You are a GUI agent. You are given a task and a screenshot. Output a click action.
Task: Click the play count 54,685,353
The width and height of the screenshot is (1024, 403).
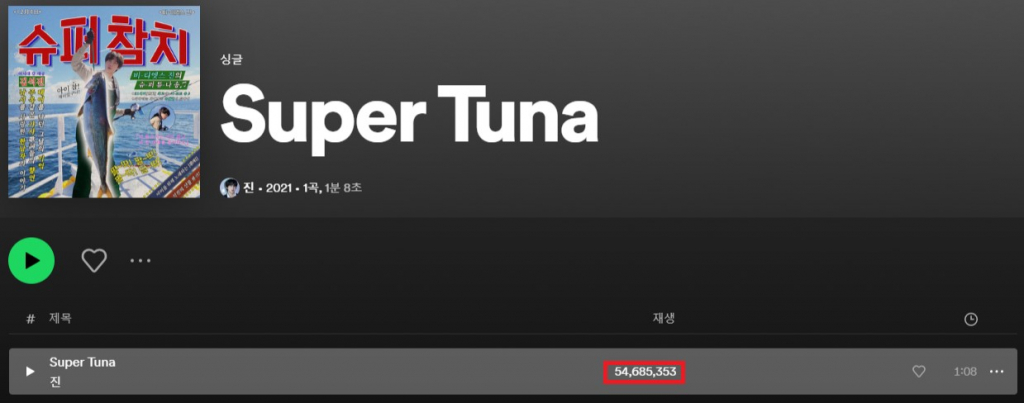(645, 372)
